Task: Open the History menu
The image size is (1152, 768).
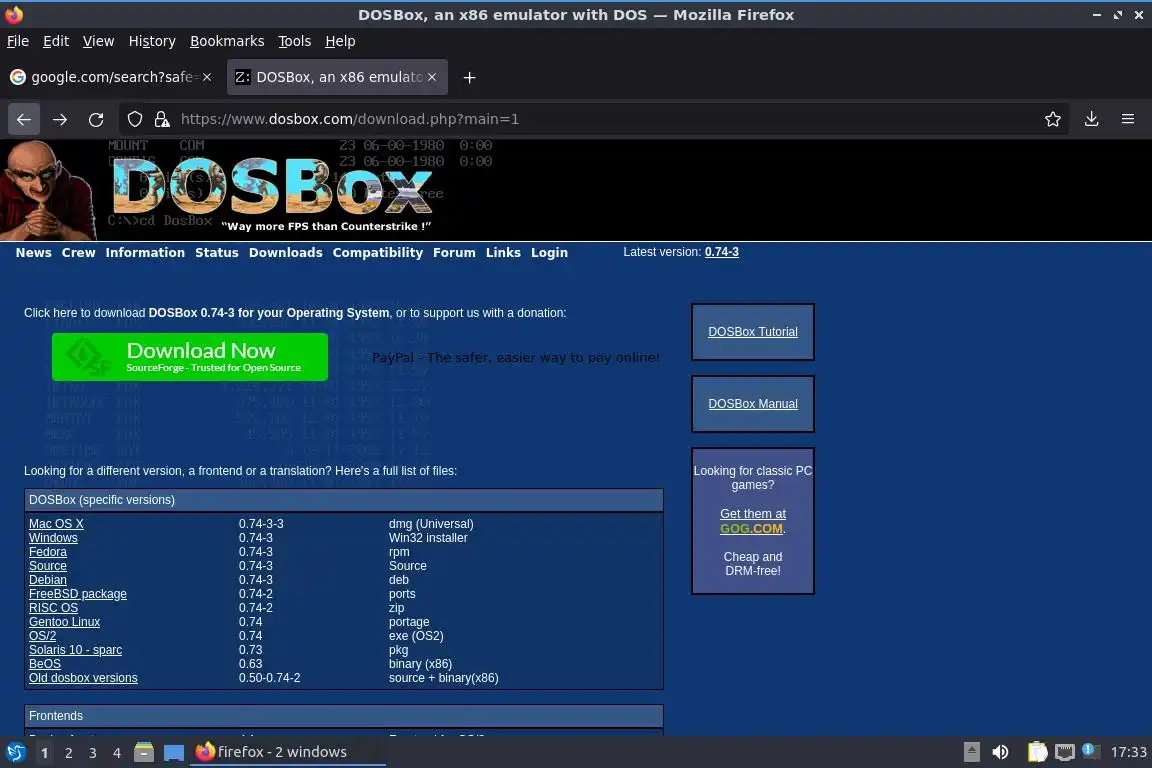Action: (152, 41)
